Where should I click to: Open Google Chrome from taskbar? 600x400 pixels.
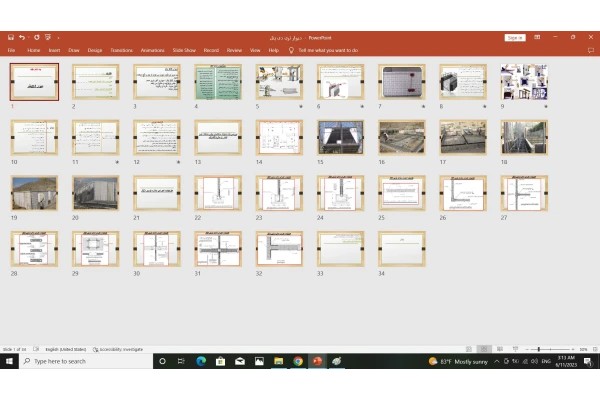298,361
